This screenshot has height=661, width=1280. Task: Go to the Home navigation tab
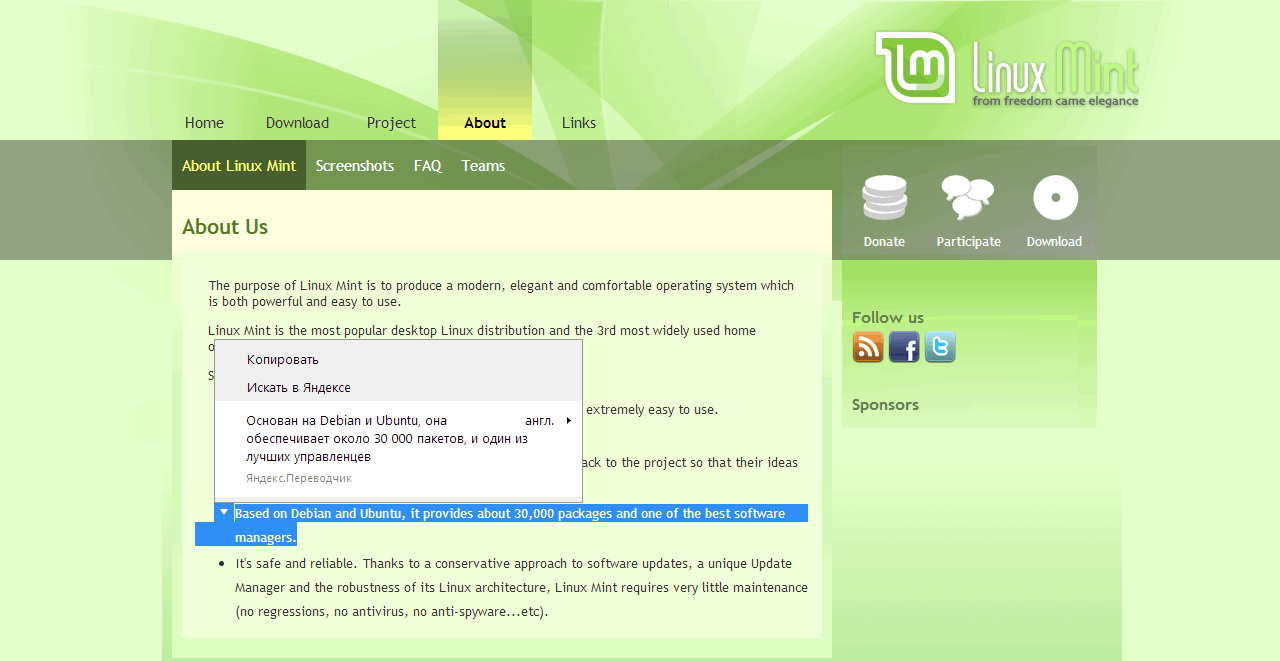point(204,123)
